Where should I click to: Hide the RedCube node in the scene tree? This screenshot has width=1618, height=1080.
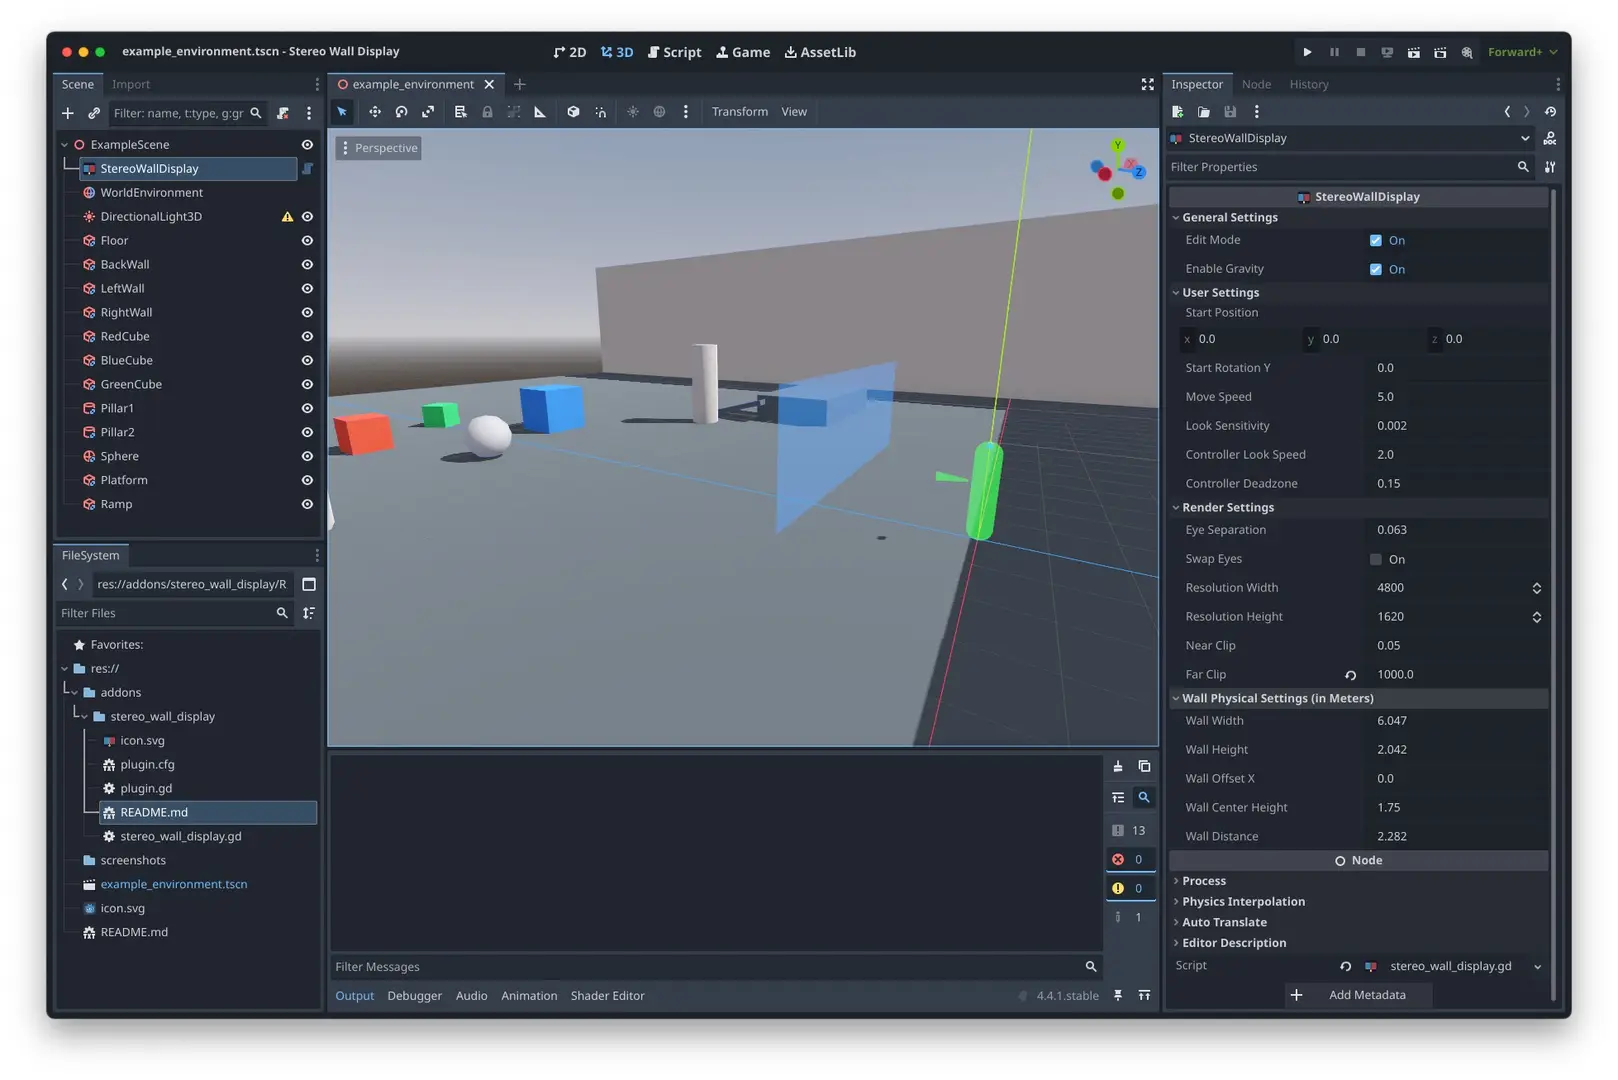[307, 337]
